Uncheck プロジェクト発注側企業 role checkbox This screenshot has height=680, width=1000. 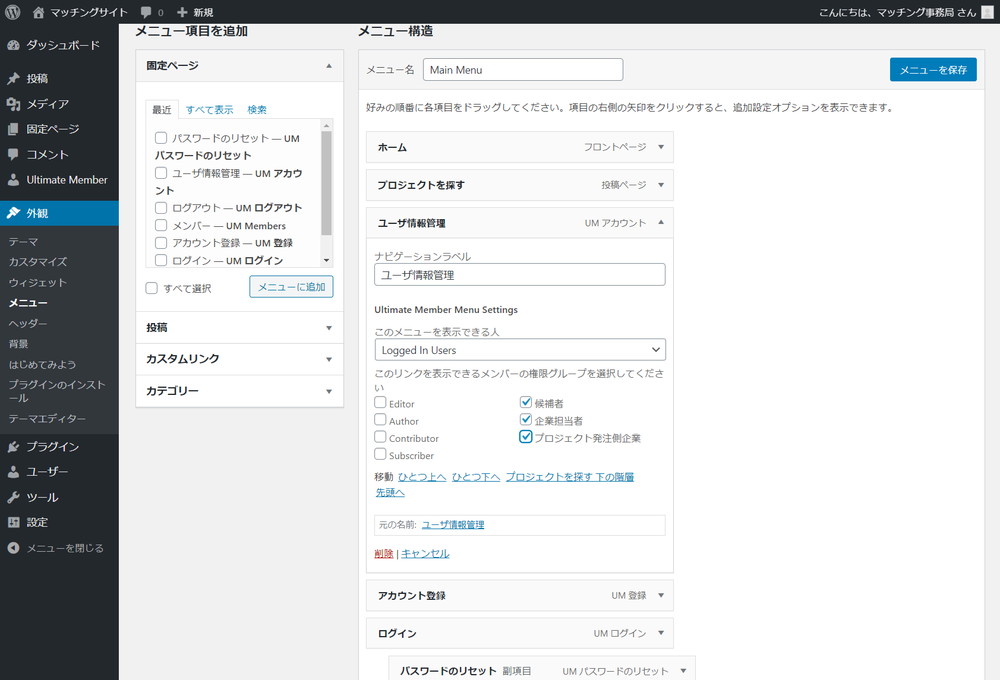[x=526, y=437]
